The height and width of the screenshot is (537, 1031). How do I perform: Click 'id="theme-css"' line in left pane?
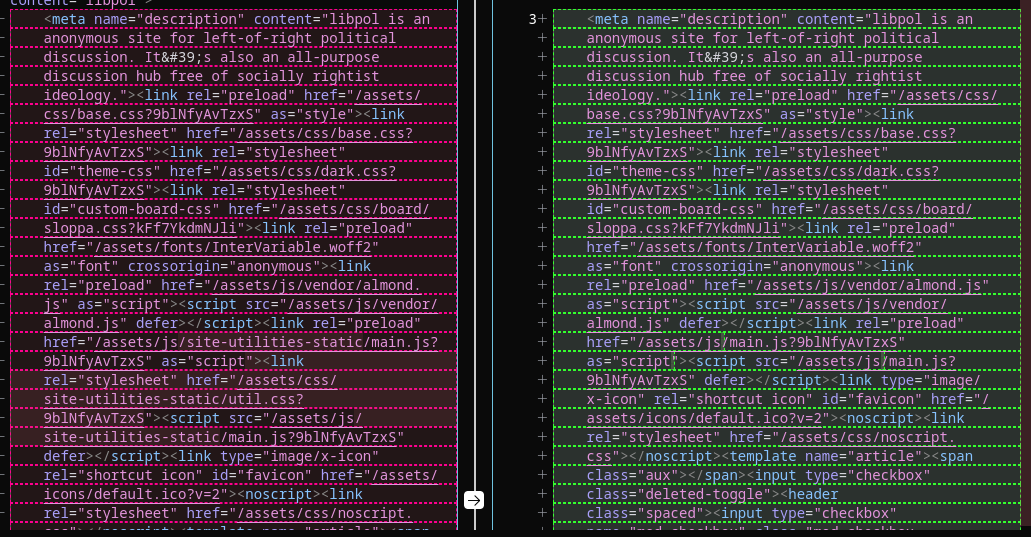coord(220,172)
